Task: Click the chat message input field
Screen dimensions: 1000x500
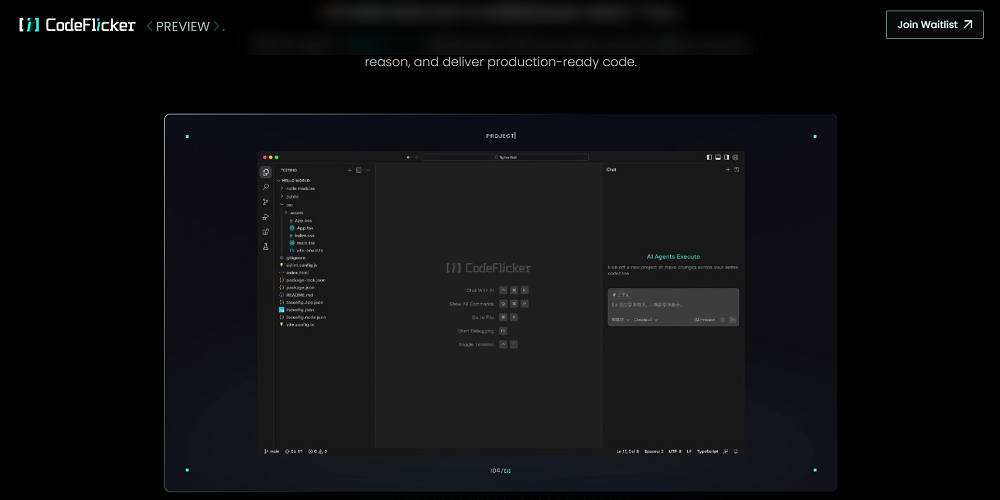Action: pos(672,304)
